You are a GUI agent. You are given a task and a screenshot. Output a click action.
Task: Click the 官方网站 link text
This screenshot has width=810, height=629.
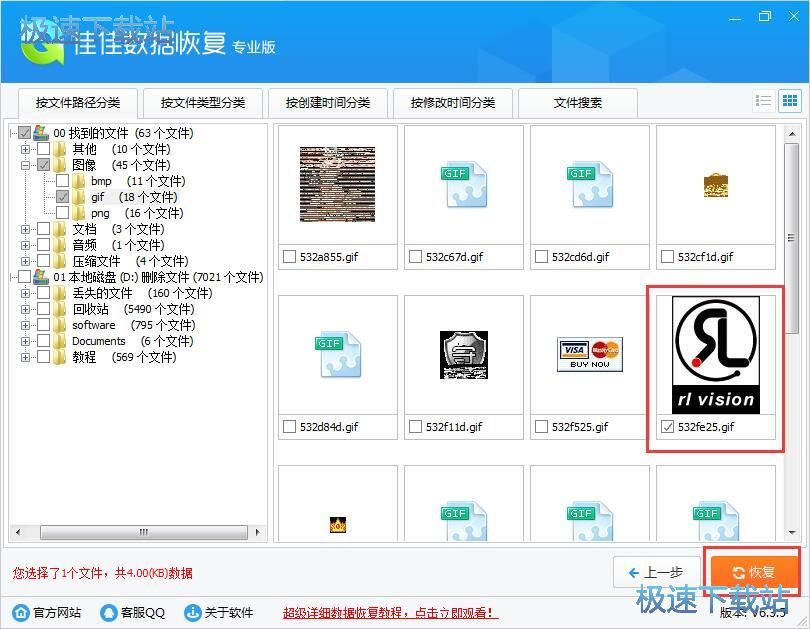tap(57, 613)
